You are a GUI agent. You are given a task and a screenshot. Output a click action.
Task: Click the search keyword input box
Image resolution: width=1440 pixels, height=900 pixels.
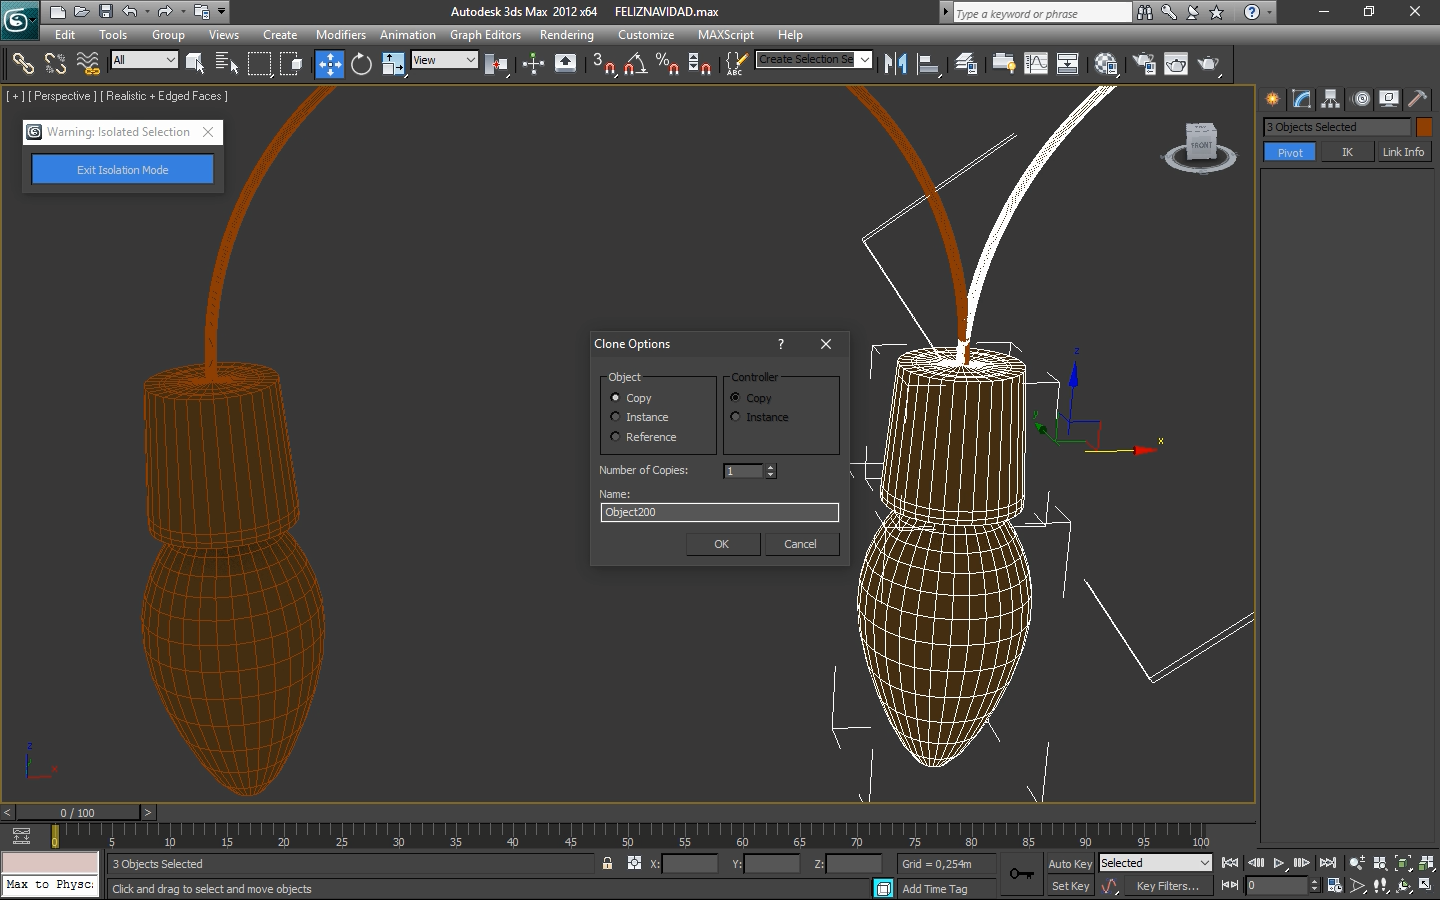point(1040,13)
